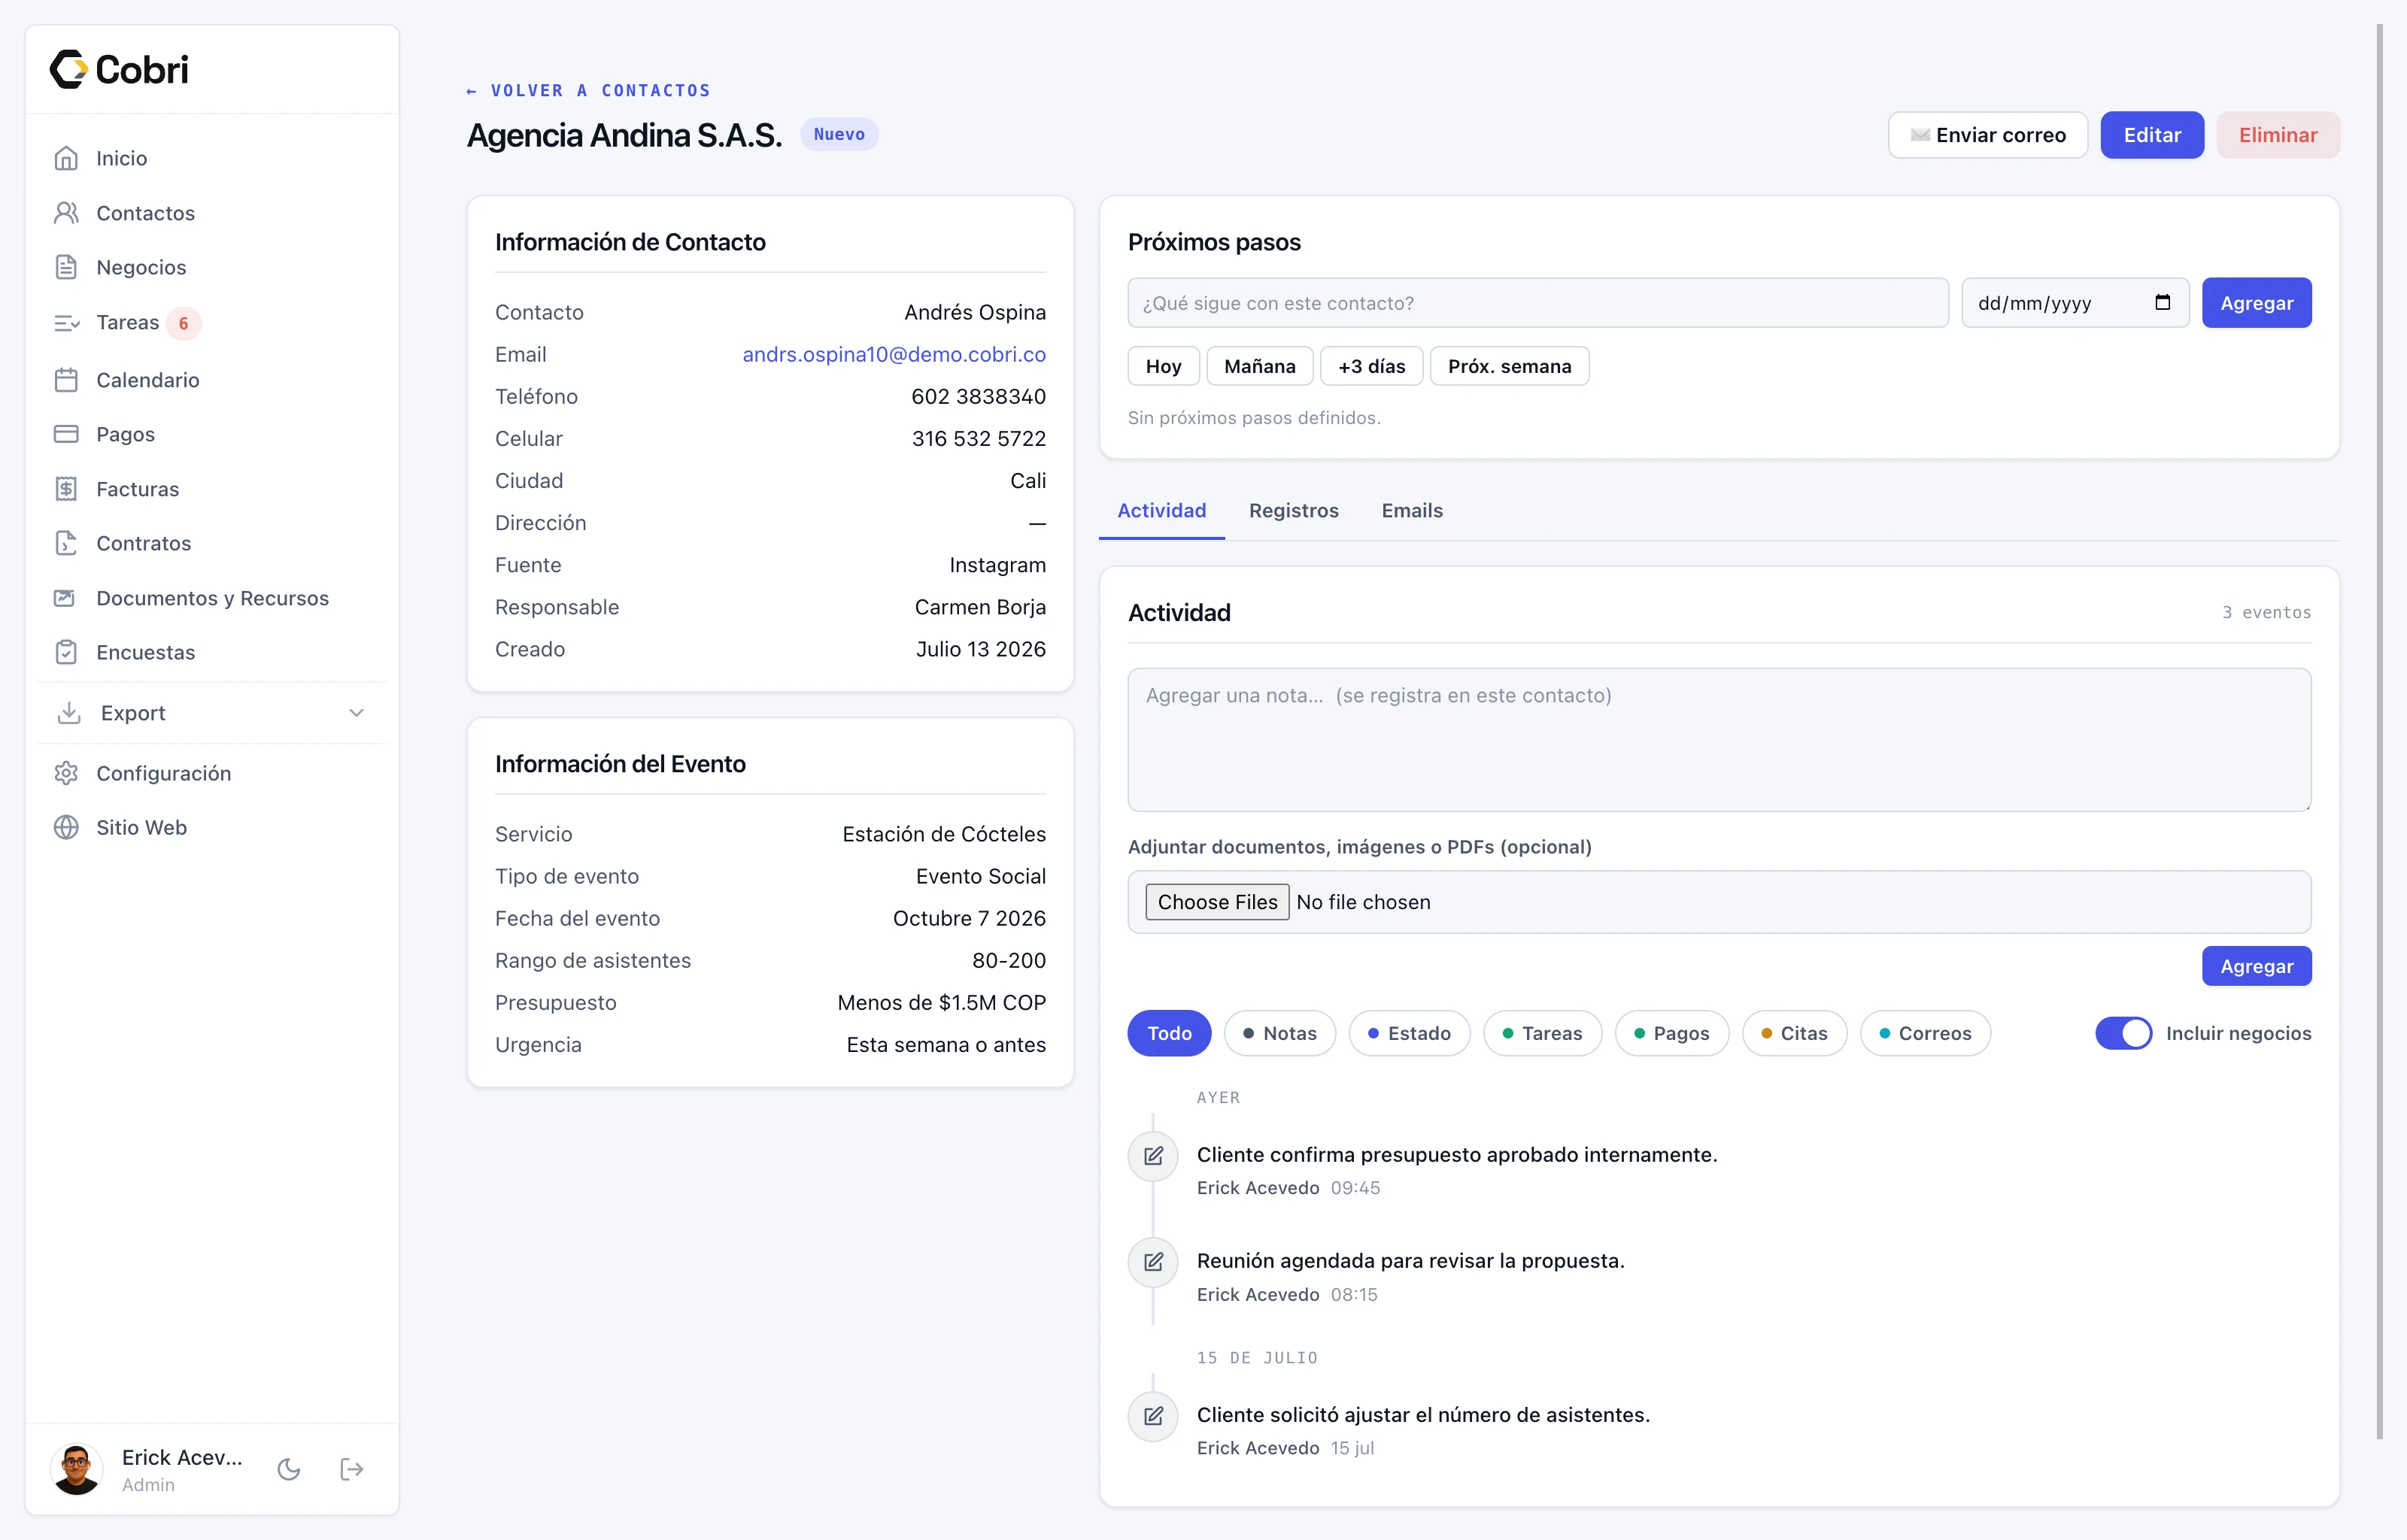Switch to the Emails tab

[x=1411, y=510]
